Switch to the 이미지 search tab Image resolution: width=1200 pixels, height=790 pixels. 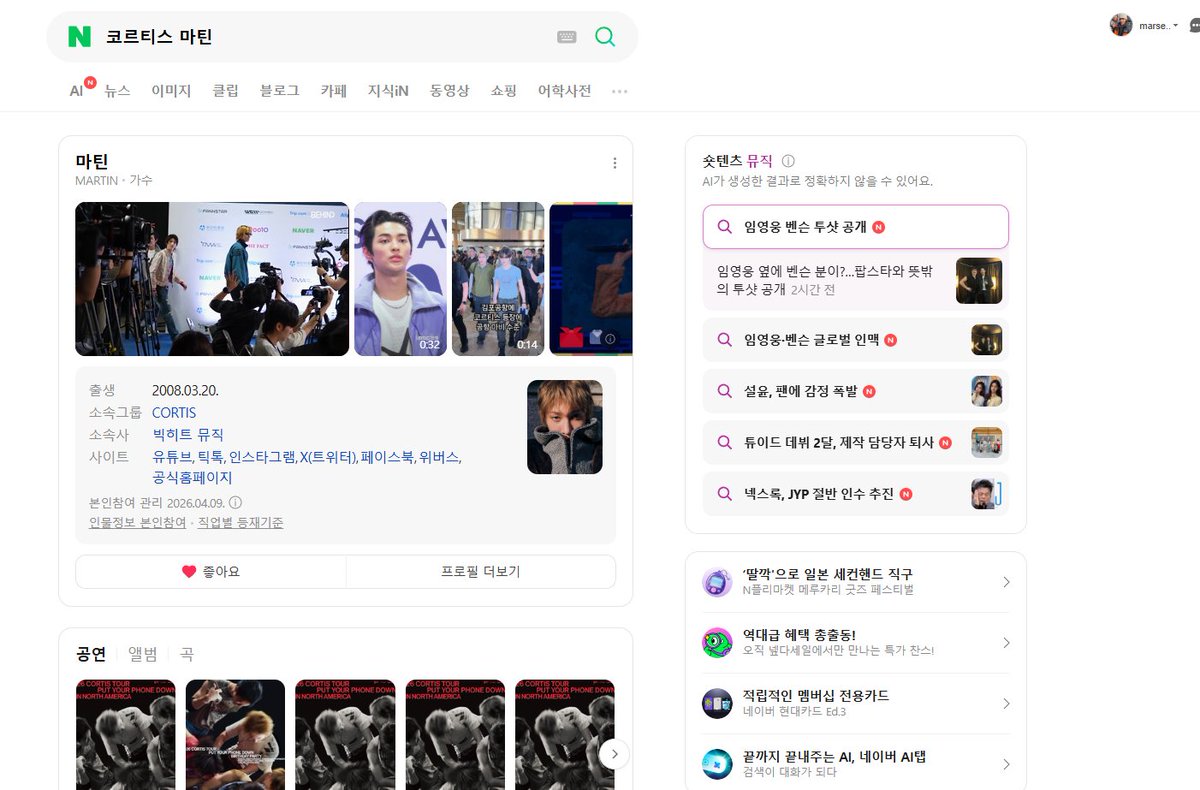(x=171, y=91)
